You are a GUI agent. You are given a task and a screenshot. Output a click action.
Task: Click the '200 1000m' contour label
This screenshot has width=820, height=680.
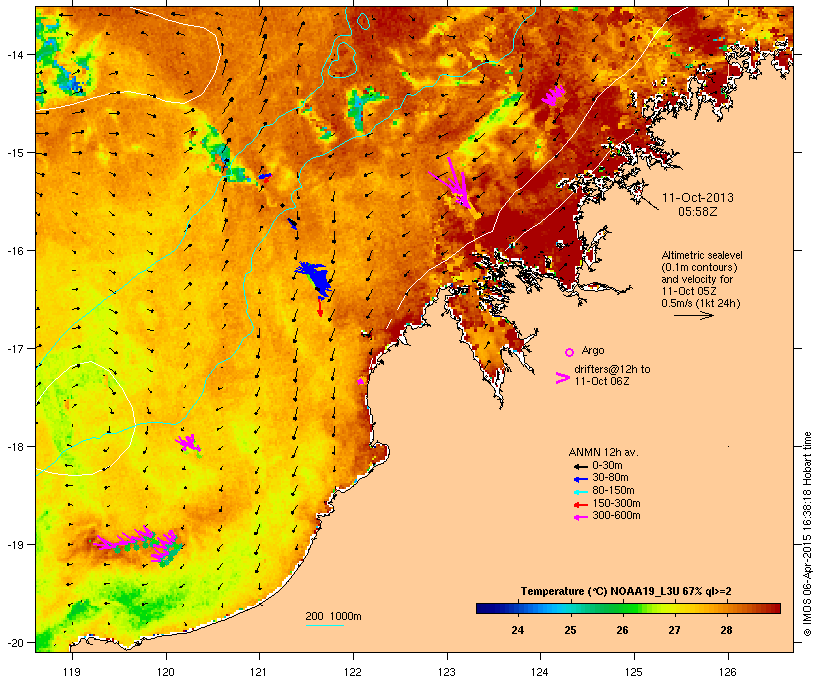click(x=333, y=616)
